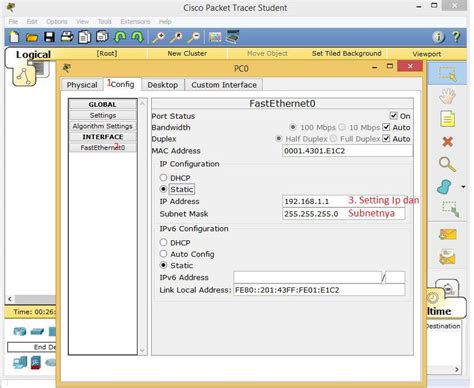The image size is (474, 388).
Task: Click the Paste icon in toolbar
Action: (102, 37)
